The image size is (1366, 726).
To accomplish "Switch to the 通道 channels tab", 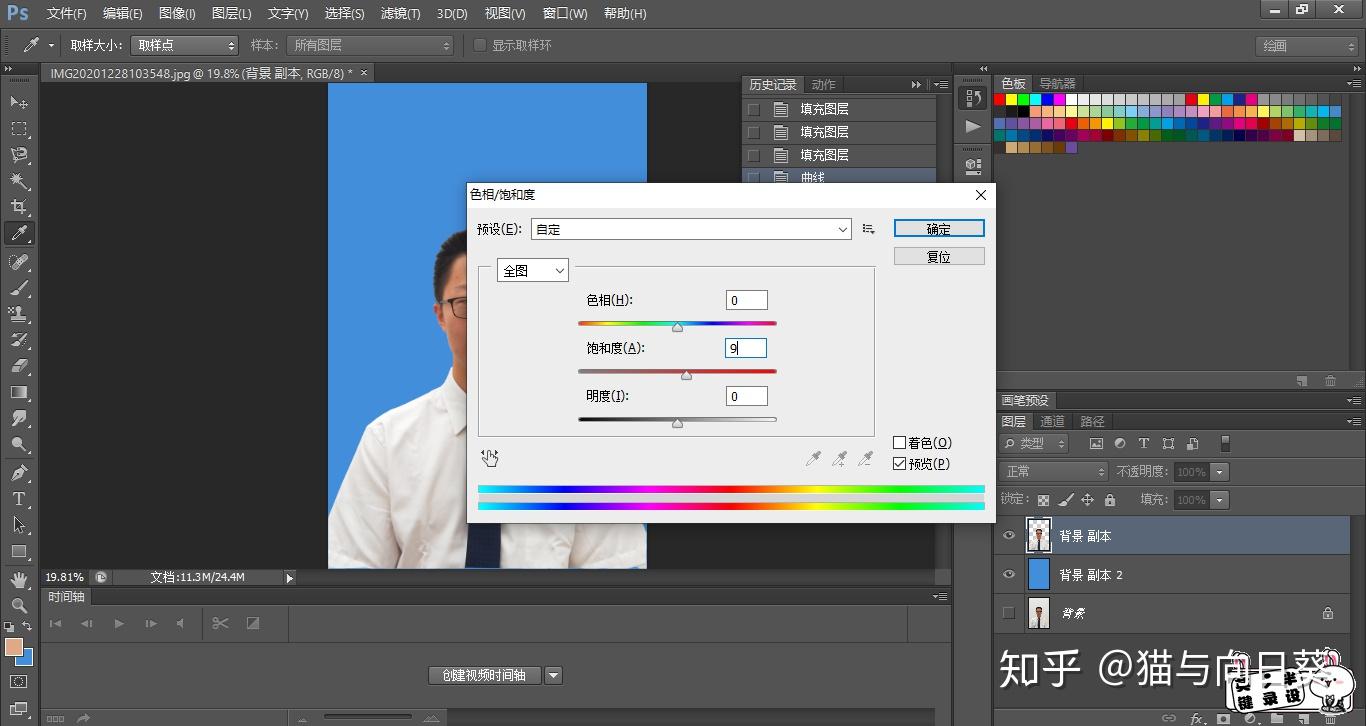I will pyautogui.click(x=1052, y=421).
